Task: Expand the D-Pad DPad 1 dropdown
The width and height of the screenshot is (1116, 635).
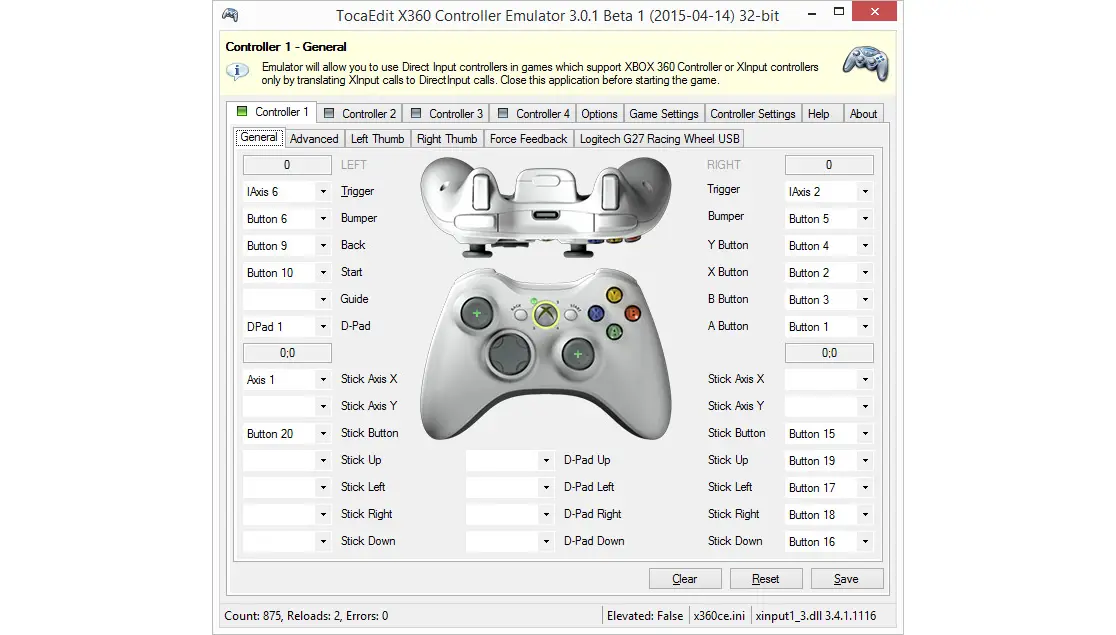Action: [x=323, y=327]
